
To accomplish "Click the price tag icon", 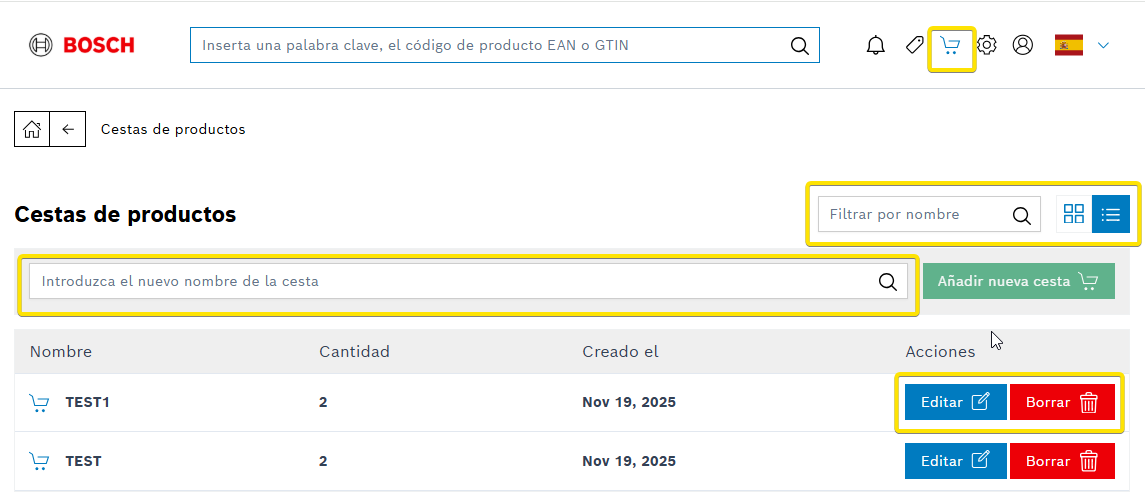I will [x=914, y=45].
